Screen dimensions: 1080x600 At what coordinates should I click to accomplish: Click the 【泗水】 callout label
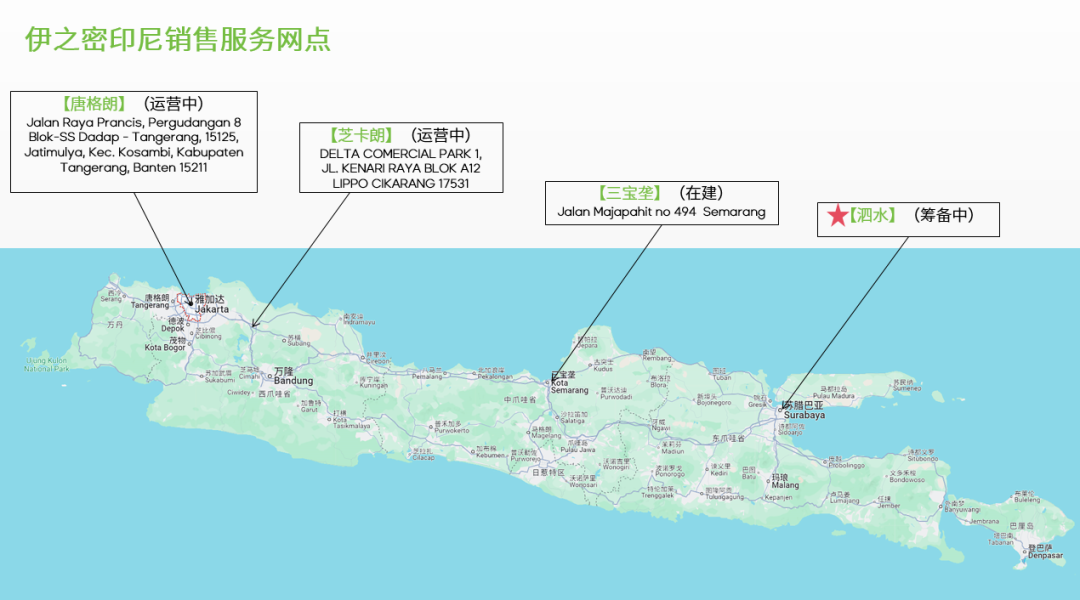tap(872, 215)
